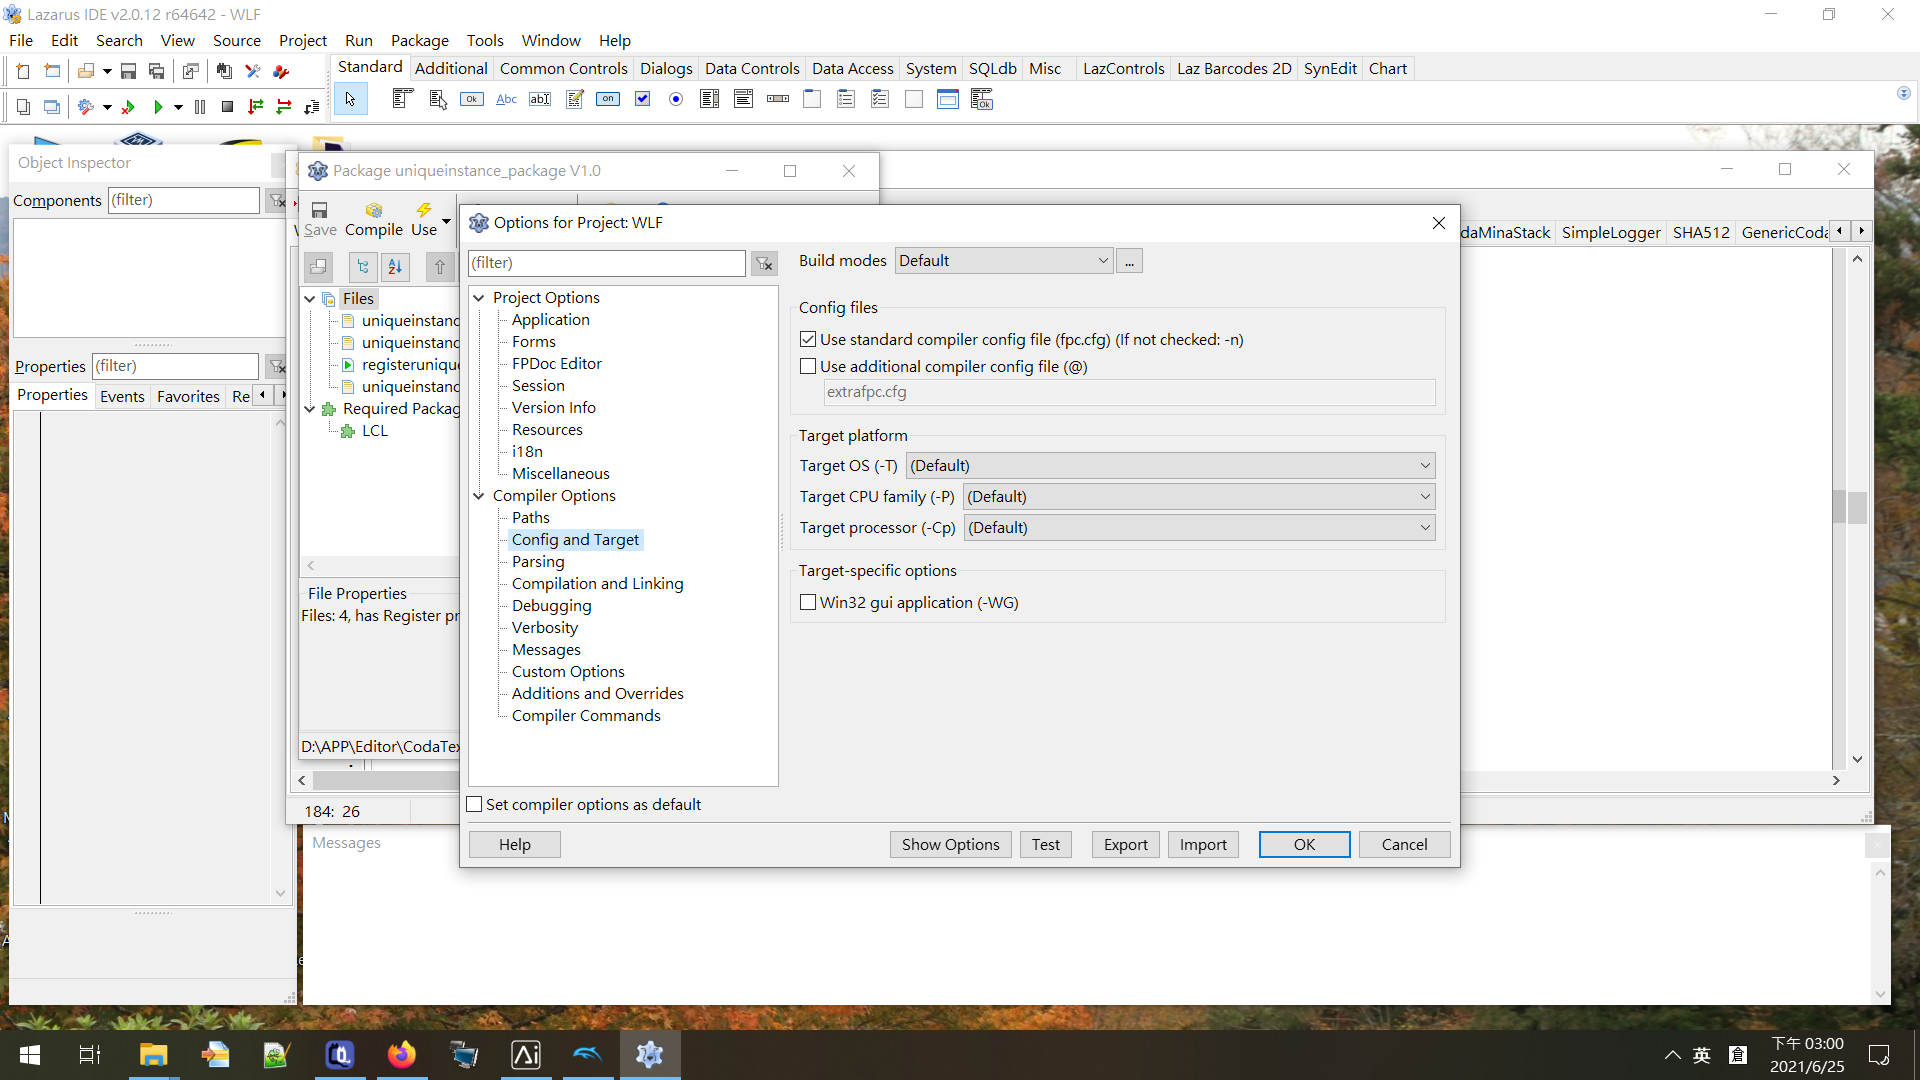Click the filter field in Project Options
1920x1080 pixels.
(605, 263)
